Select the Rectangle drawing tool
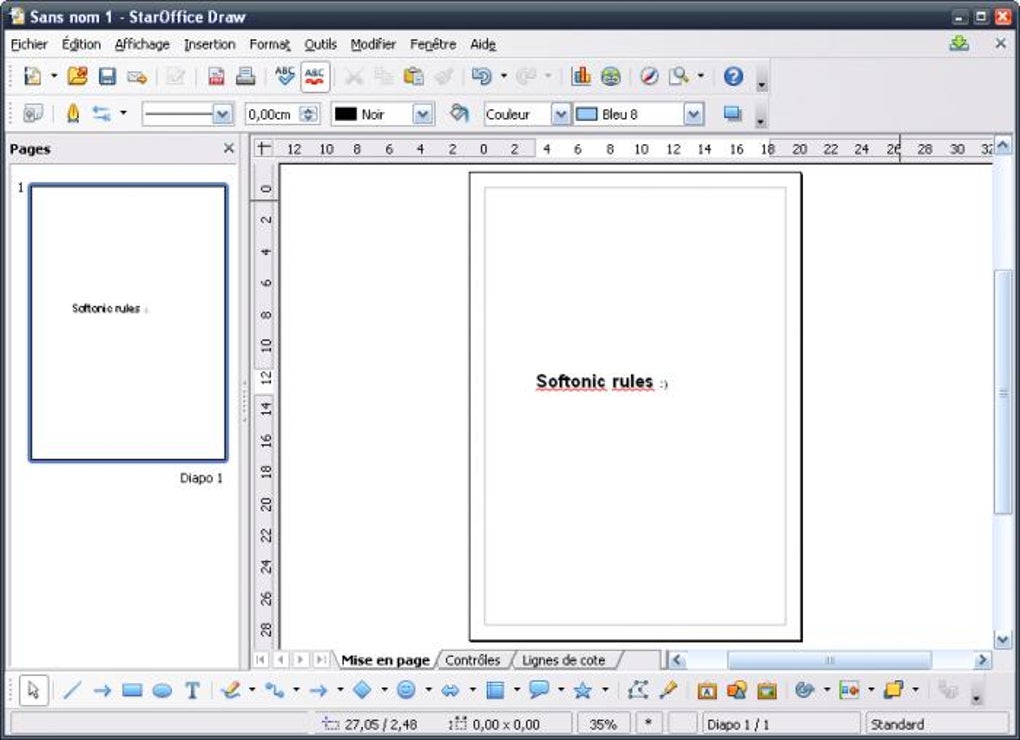Image resolution: width=1020 pixels, height=740 pixels. coord(132,690)
